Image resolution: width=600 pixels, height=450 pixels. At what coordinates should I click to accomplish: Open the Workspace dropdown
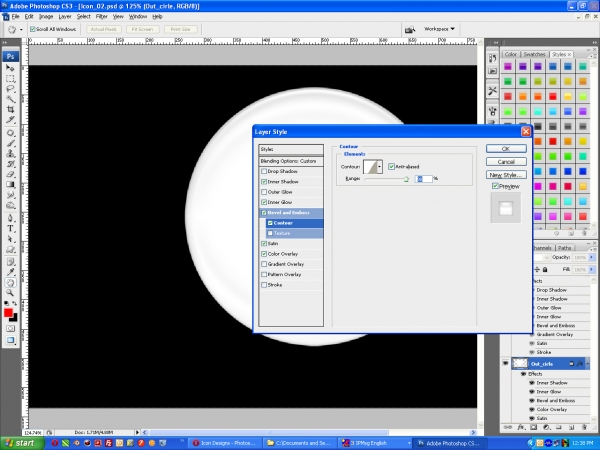(439, 29)
